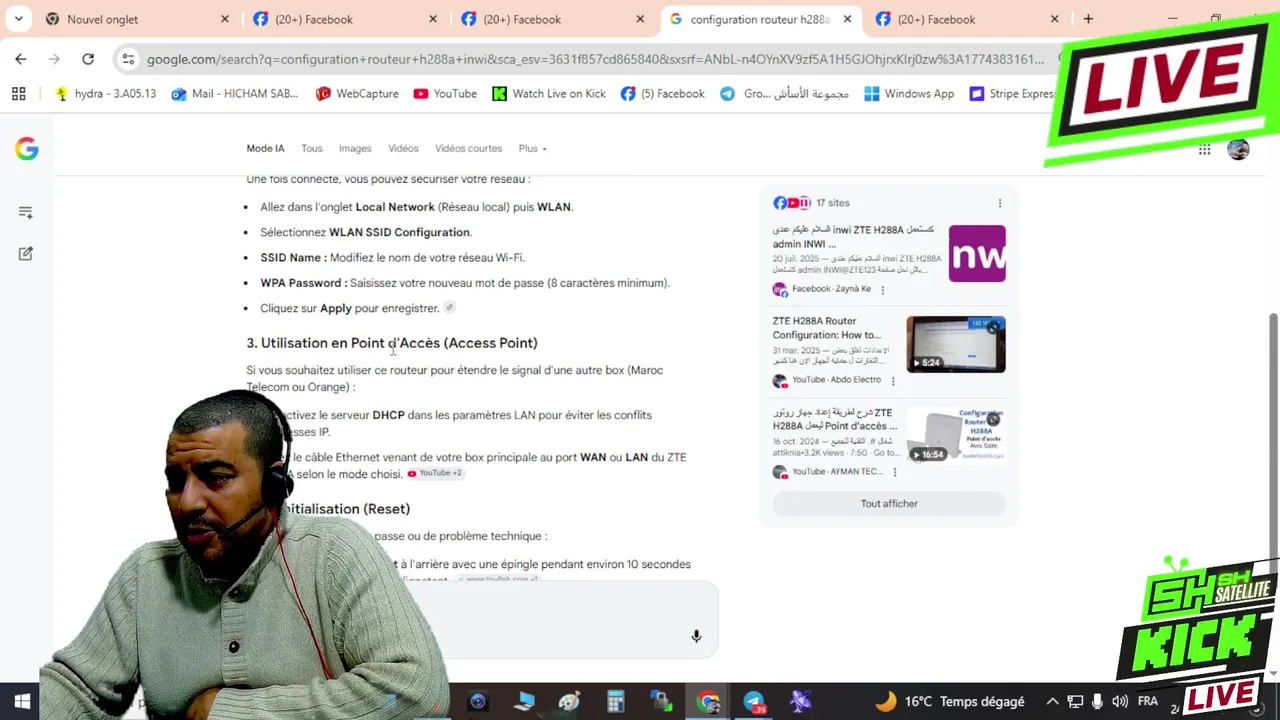
Task: Start a new AI conversation with the compose icon
Action: [26, 254]
